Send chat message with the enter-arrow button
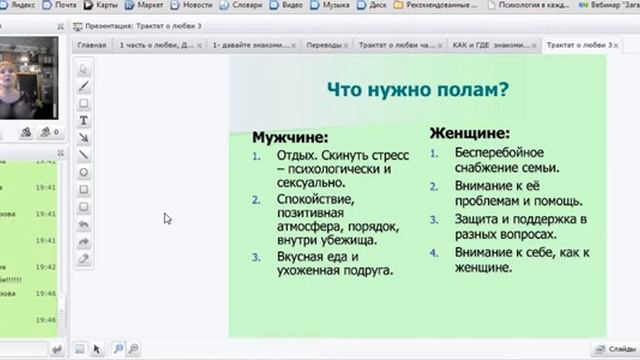 [x=57, y=349]
